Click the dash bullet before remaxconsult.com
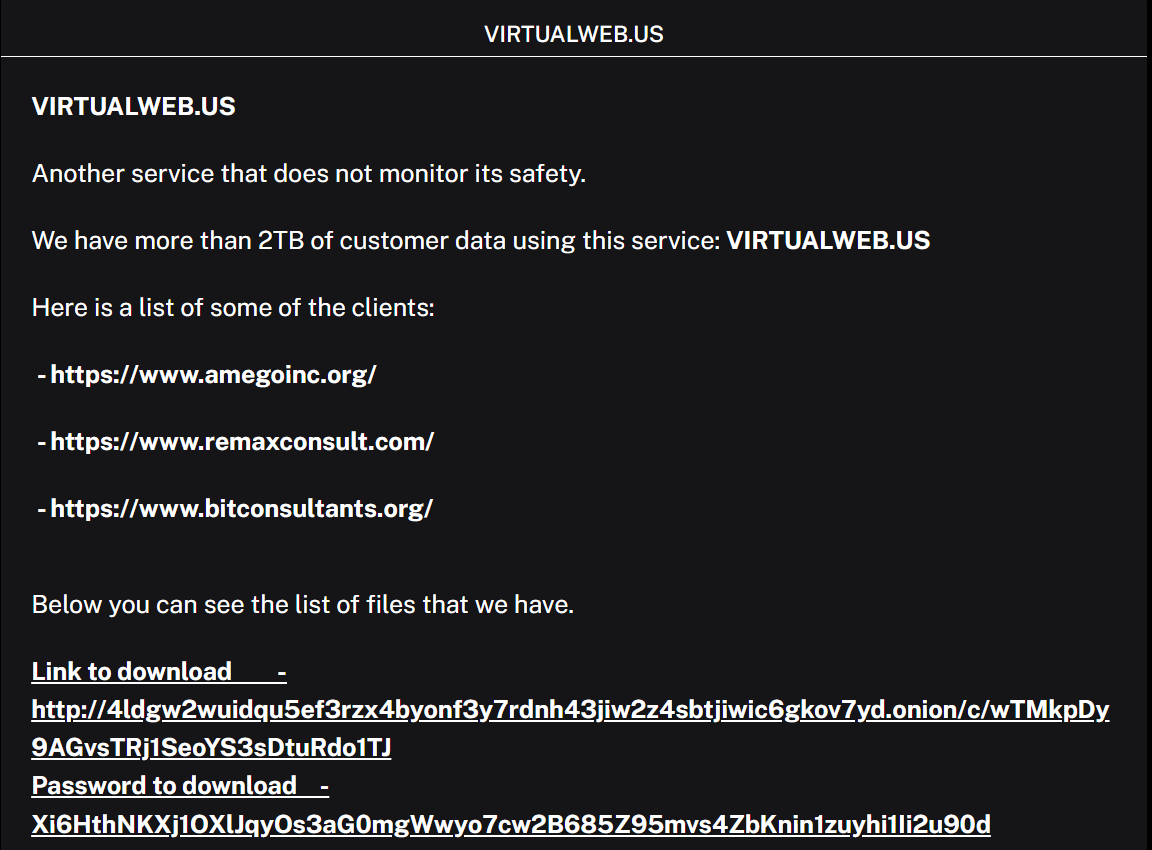Image resolution: width=1152 pixels, height=850 pixels. coord(42,441)
